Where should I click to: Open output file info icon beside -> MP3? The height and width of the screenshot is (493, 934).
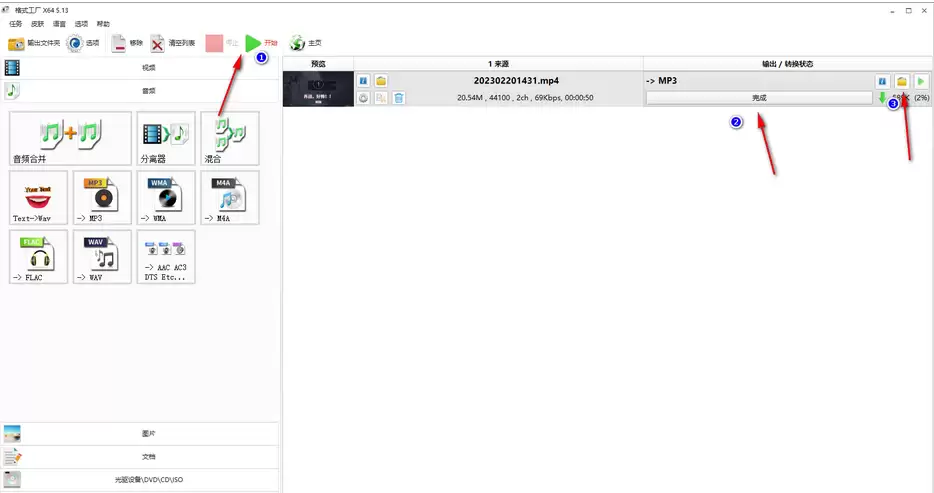click(x=882, y=81)
